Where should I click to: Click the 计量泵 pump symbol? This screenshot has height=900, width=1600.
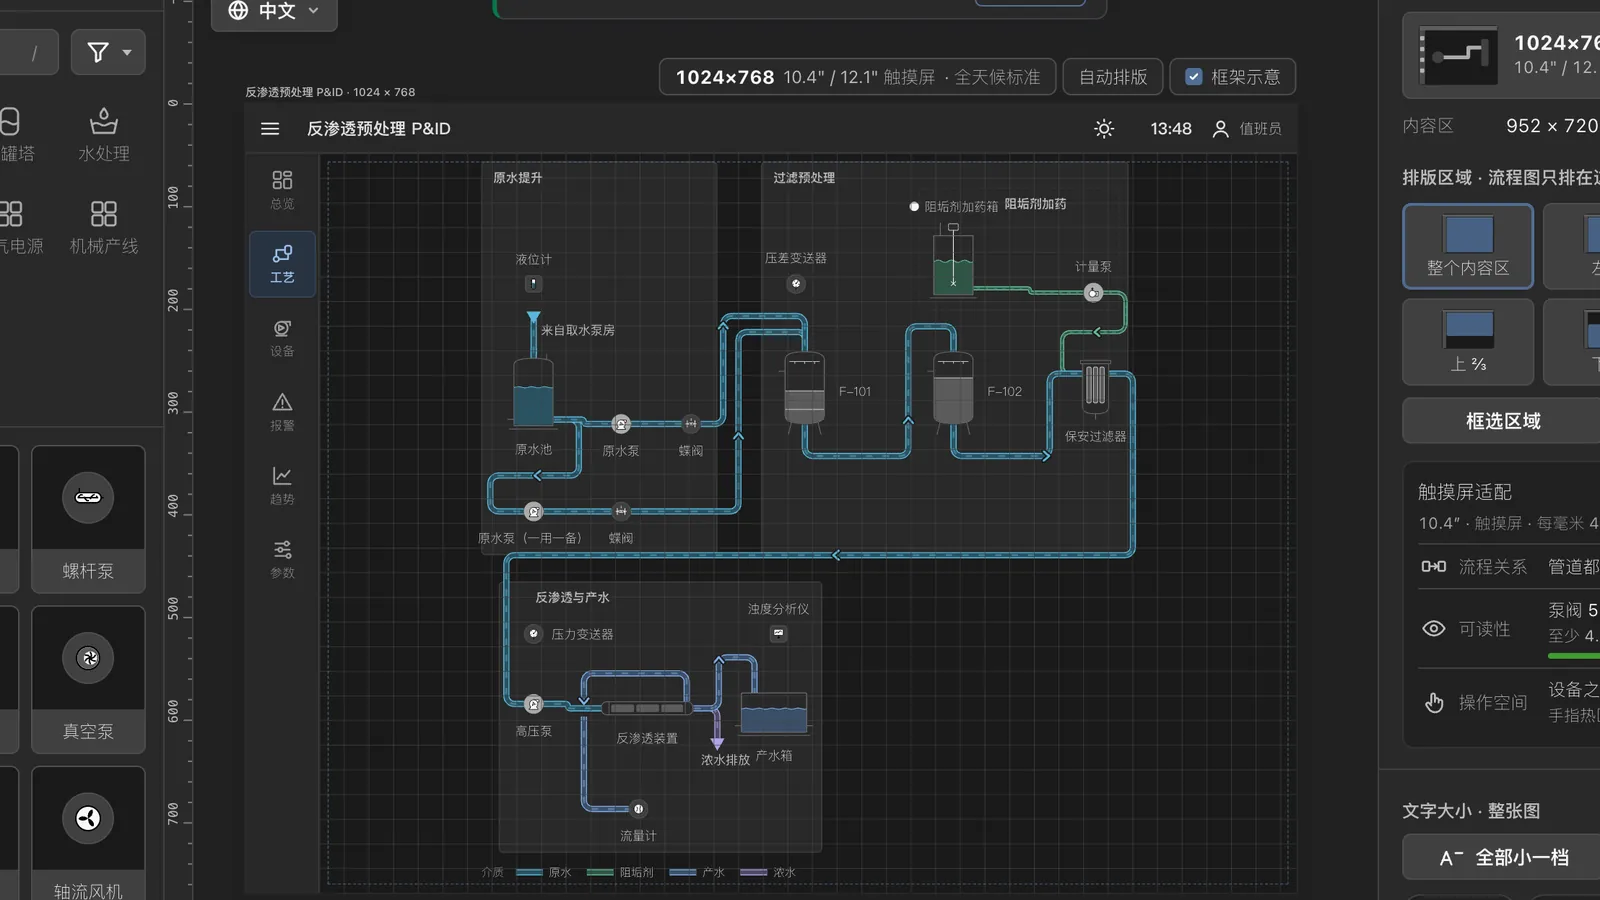(1093, 293)
